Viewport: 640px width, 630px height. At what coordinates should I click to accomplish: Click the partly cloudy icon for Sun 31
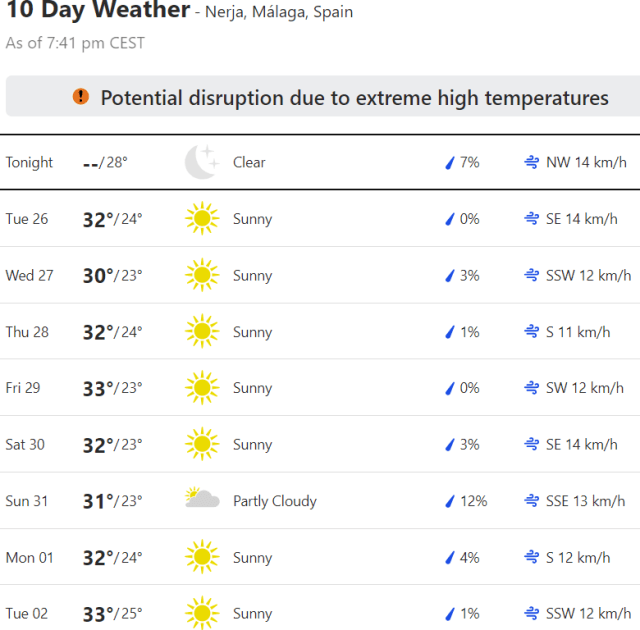pyautogui.click(x=202, y=500)
